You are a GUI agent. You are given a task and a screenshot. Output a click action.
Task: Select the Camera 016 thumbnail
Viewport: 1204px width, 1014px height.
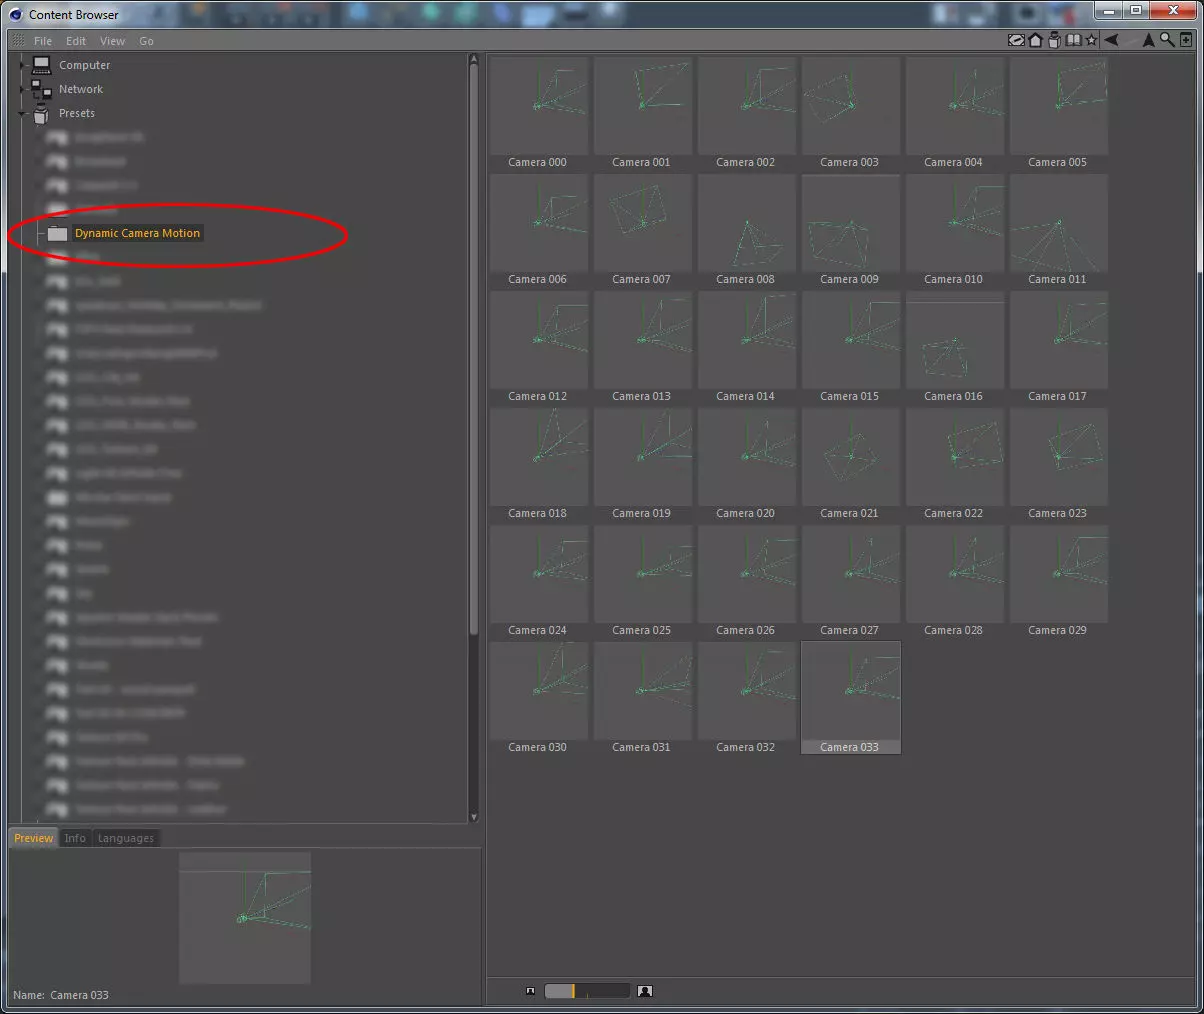tap(954, 348)
